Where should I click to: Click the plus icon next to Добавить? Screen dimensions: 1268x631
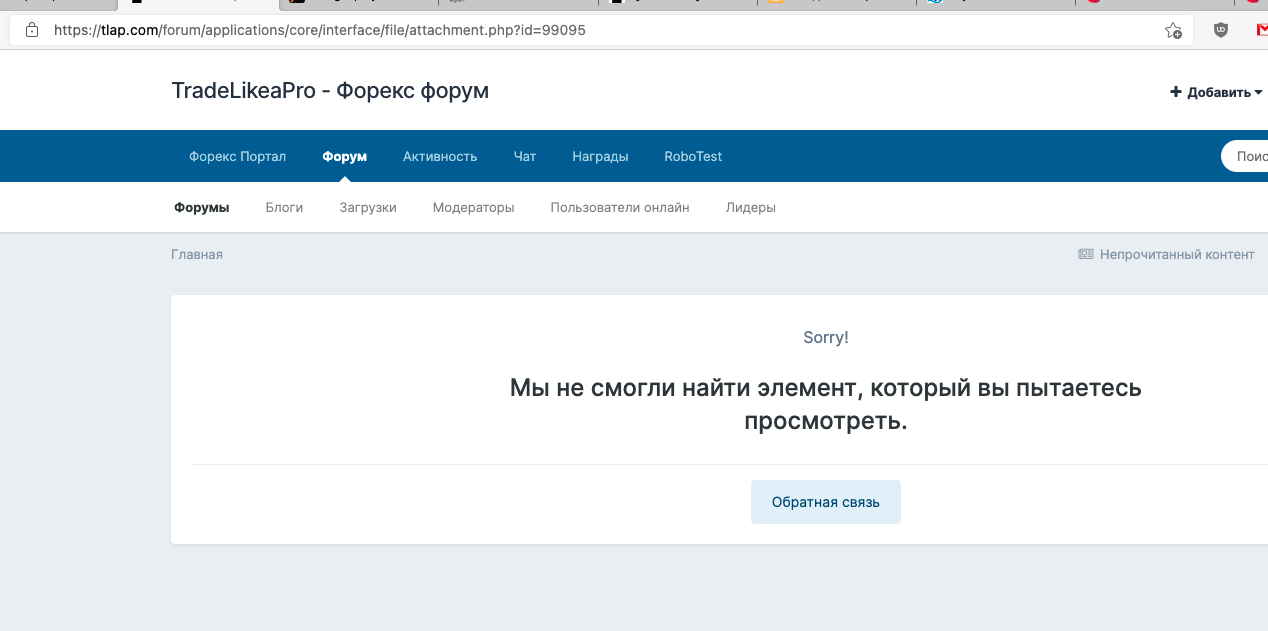[1176, 92]
